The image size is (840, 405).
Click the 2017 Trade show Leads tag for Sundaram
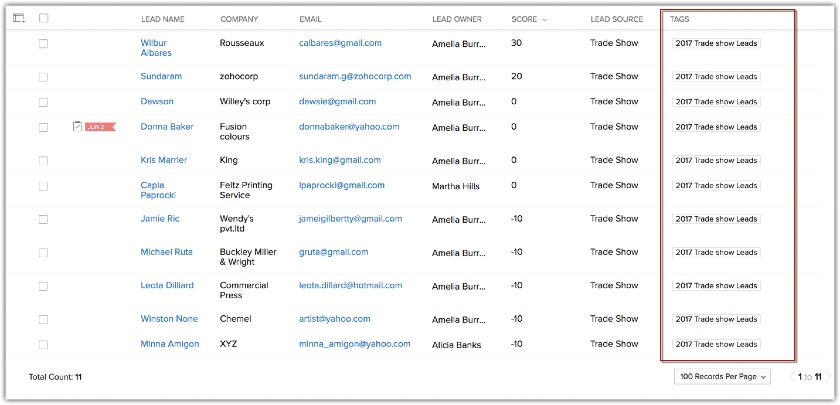pos(716,77)
